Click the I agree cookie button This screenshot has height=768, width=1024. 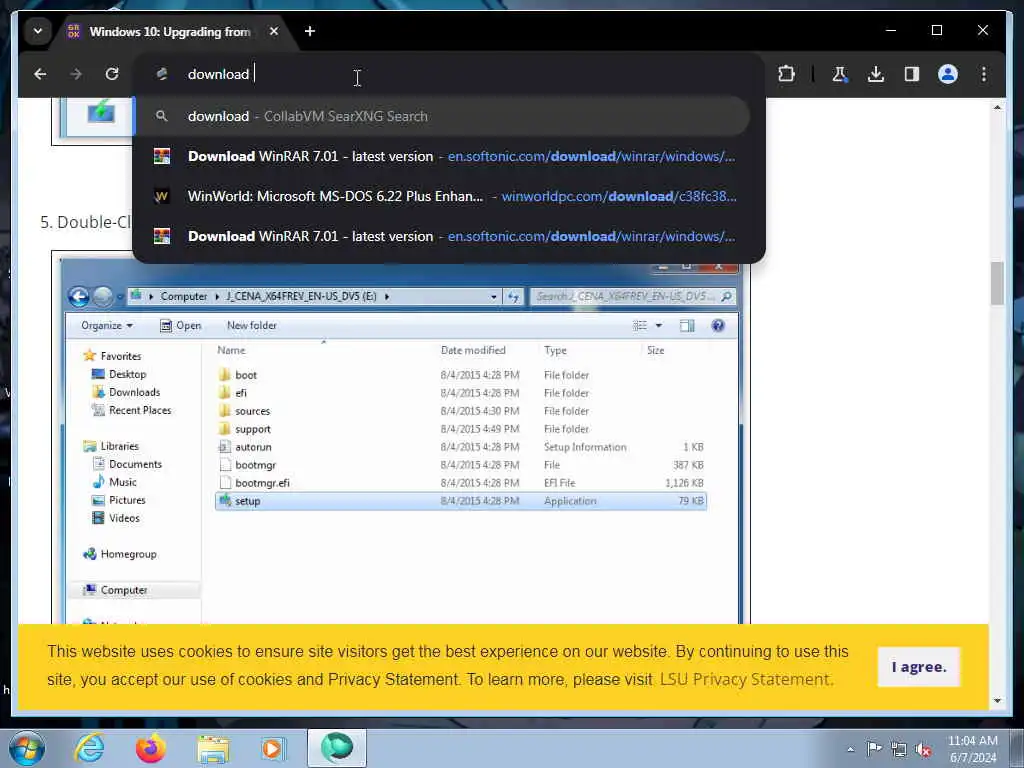[919, 667]
